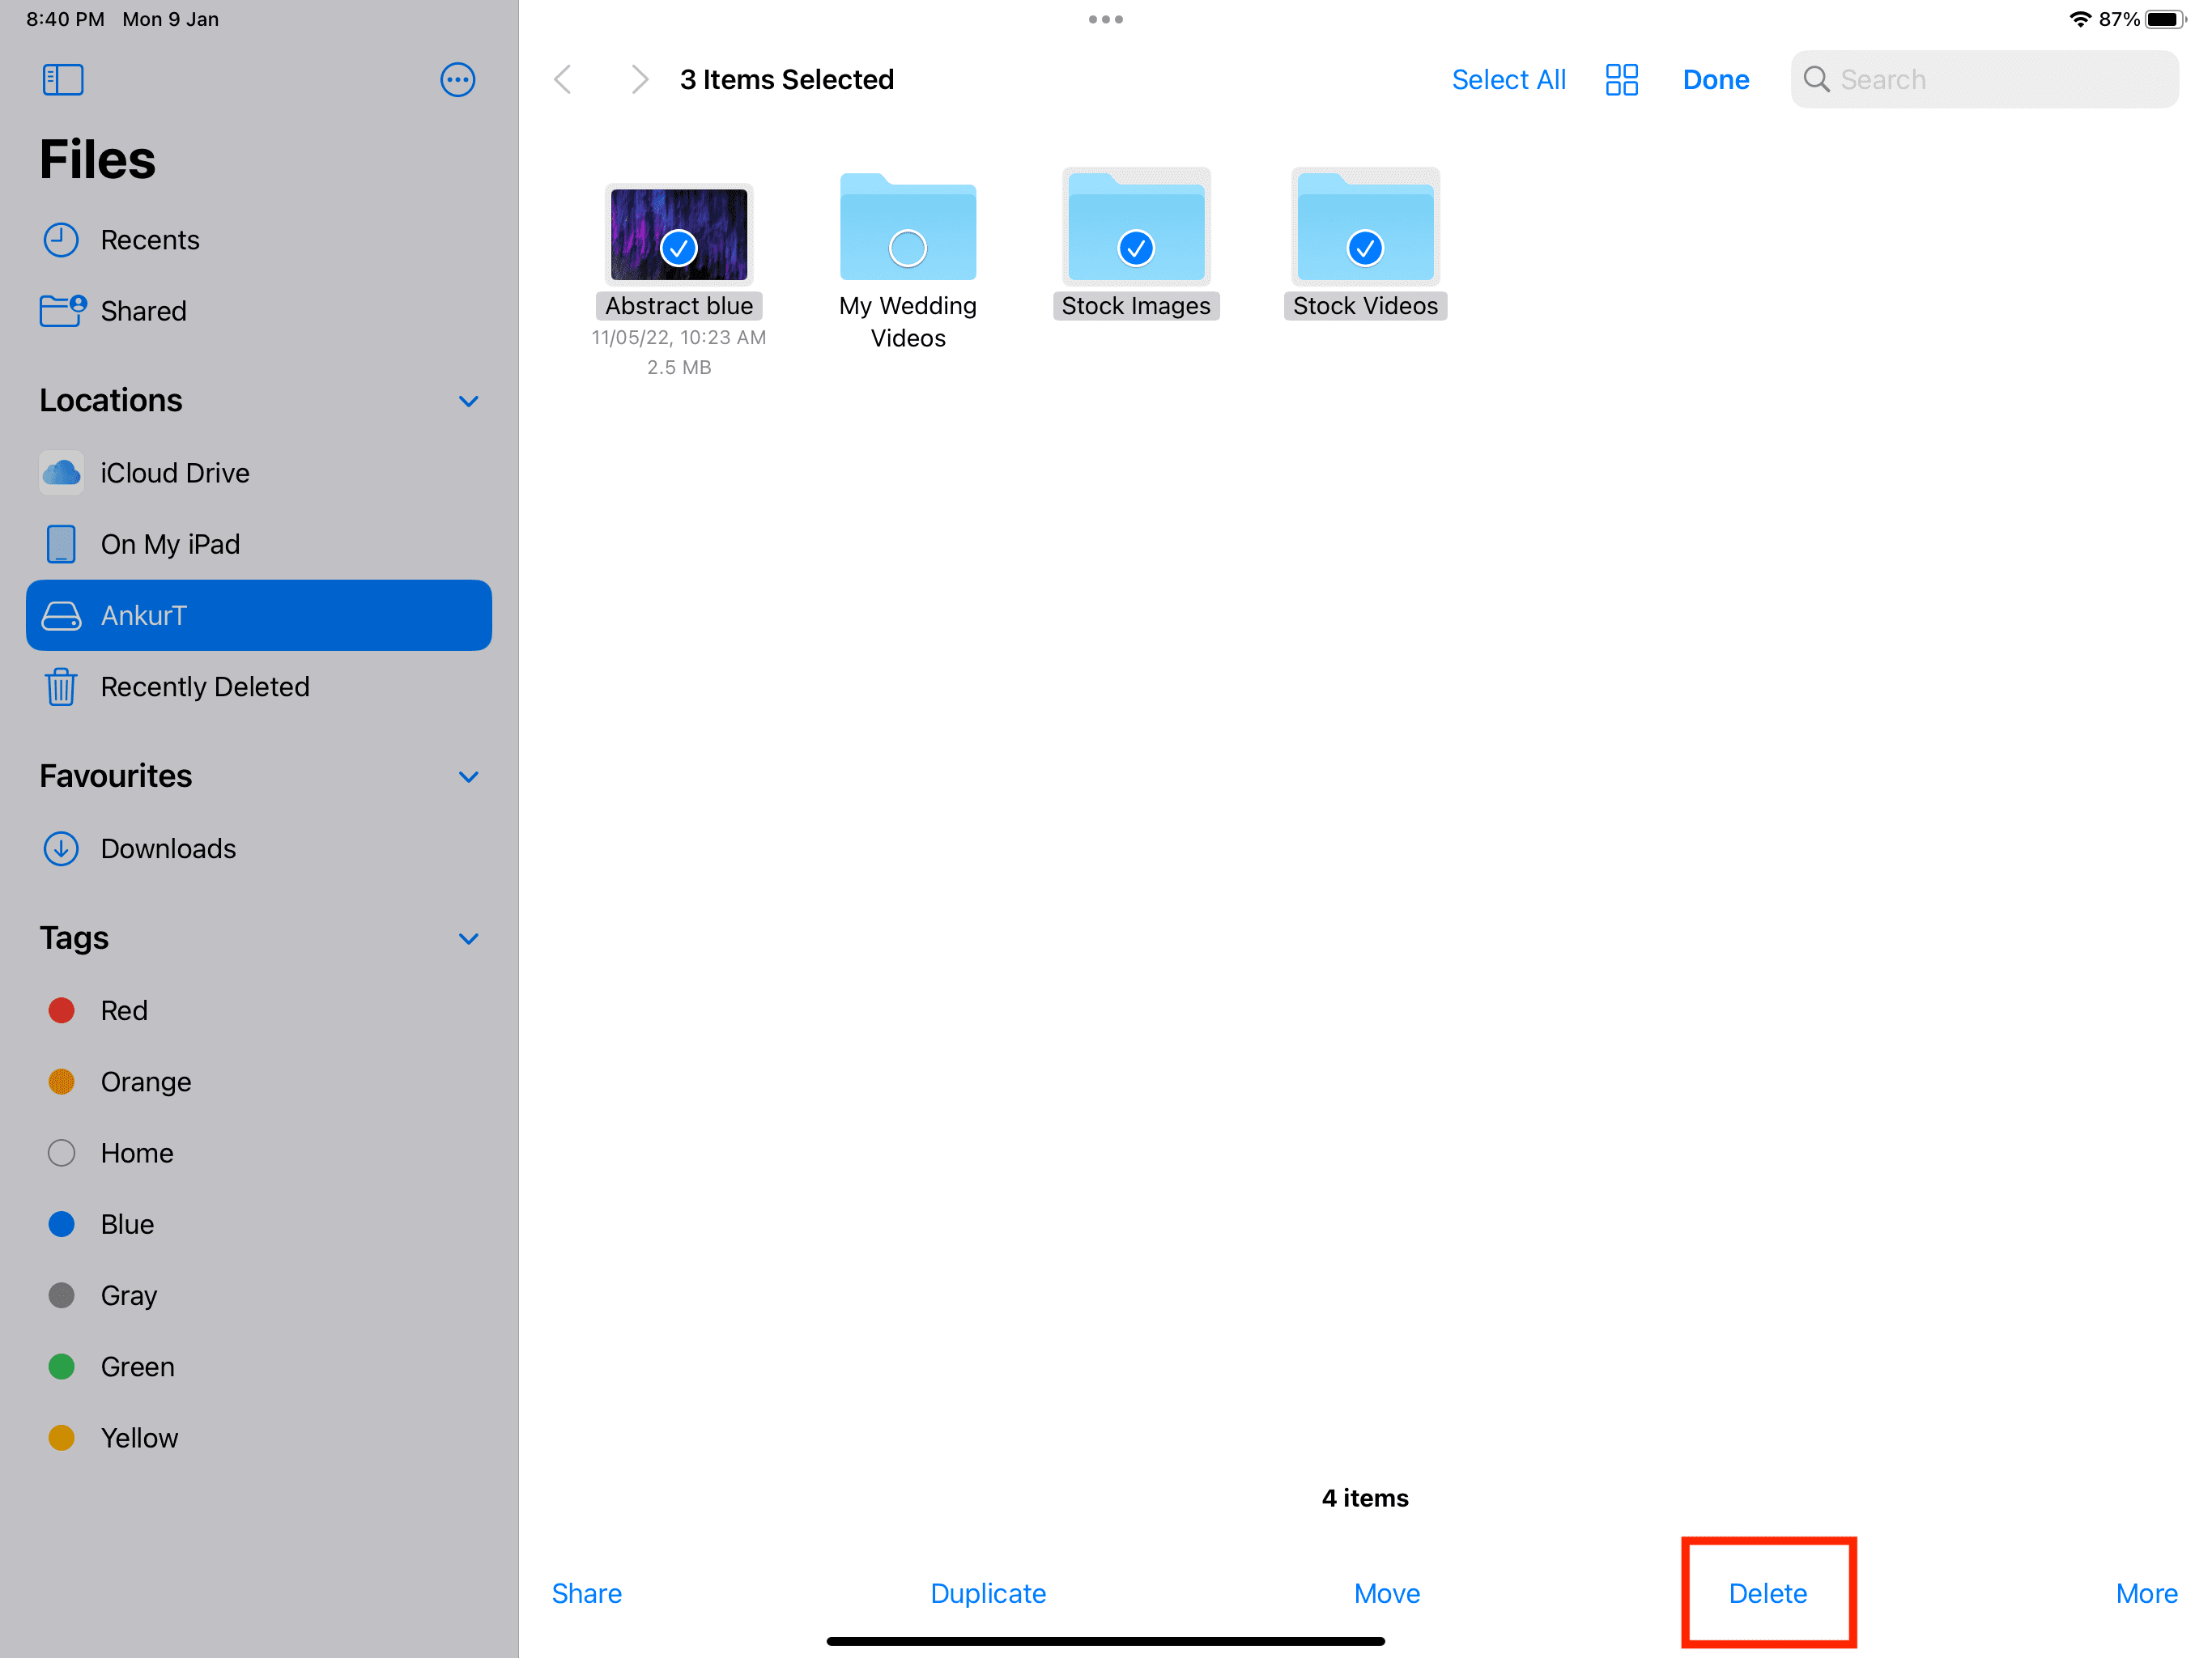Tap Delete in bottom toolbar
This screenshot has height=1658, width=2212.
1768,1593
